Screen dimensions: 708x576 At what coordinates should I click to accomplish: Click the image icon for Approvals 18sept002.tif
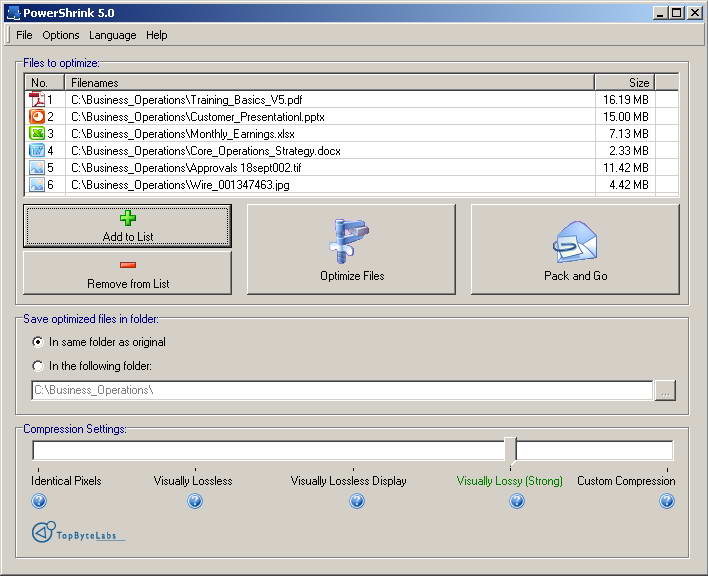37,167
